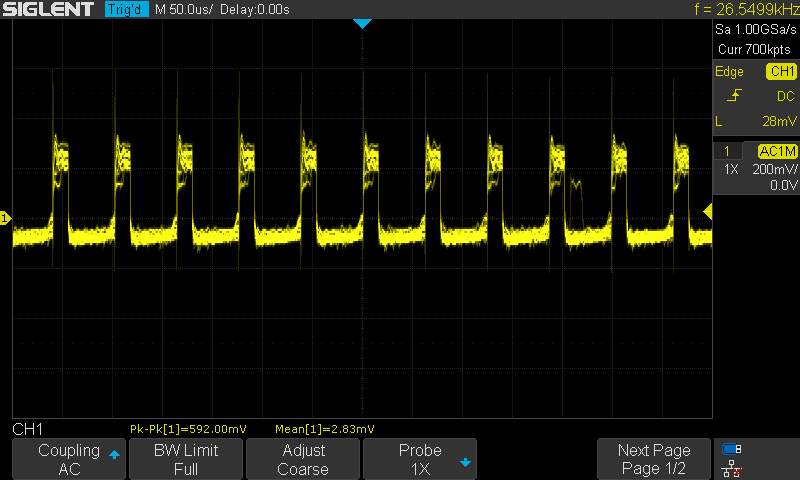Viewport: 800px width, 480px height.
Task: Open the Coupling AC dropdown
Action: click(x=69, y=459)
